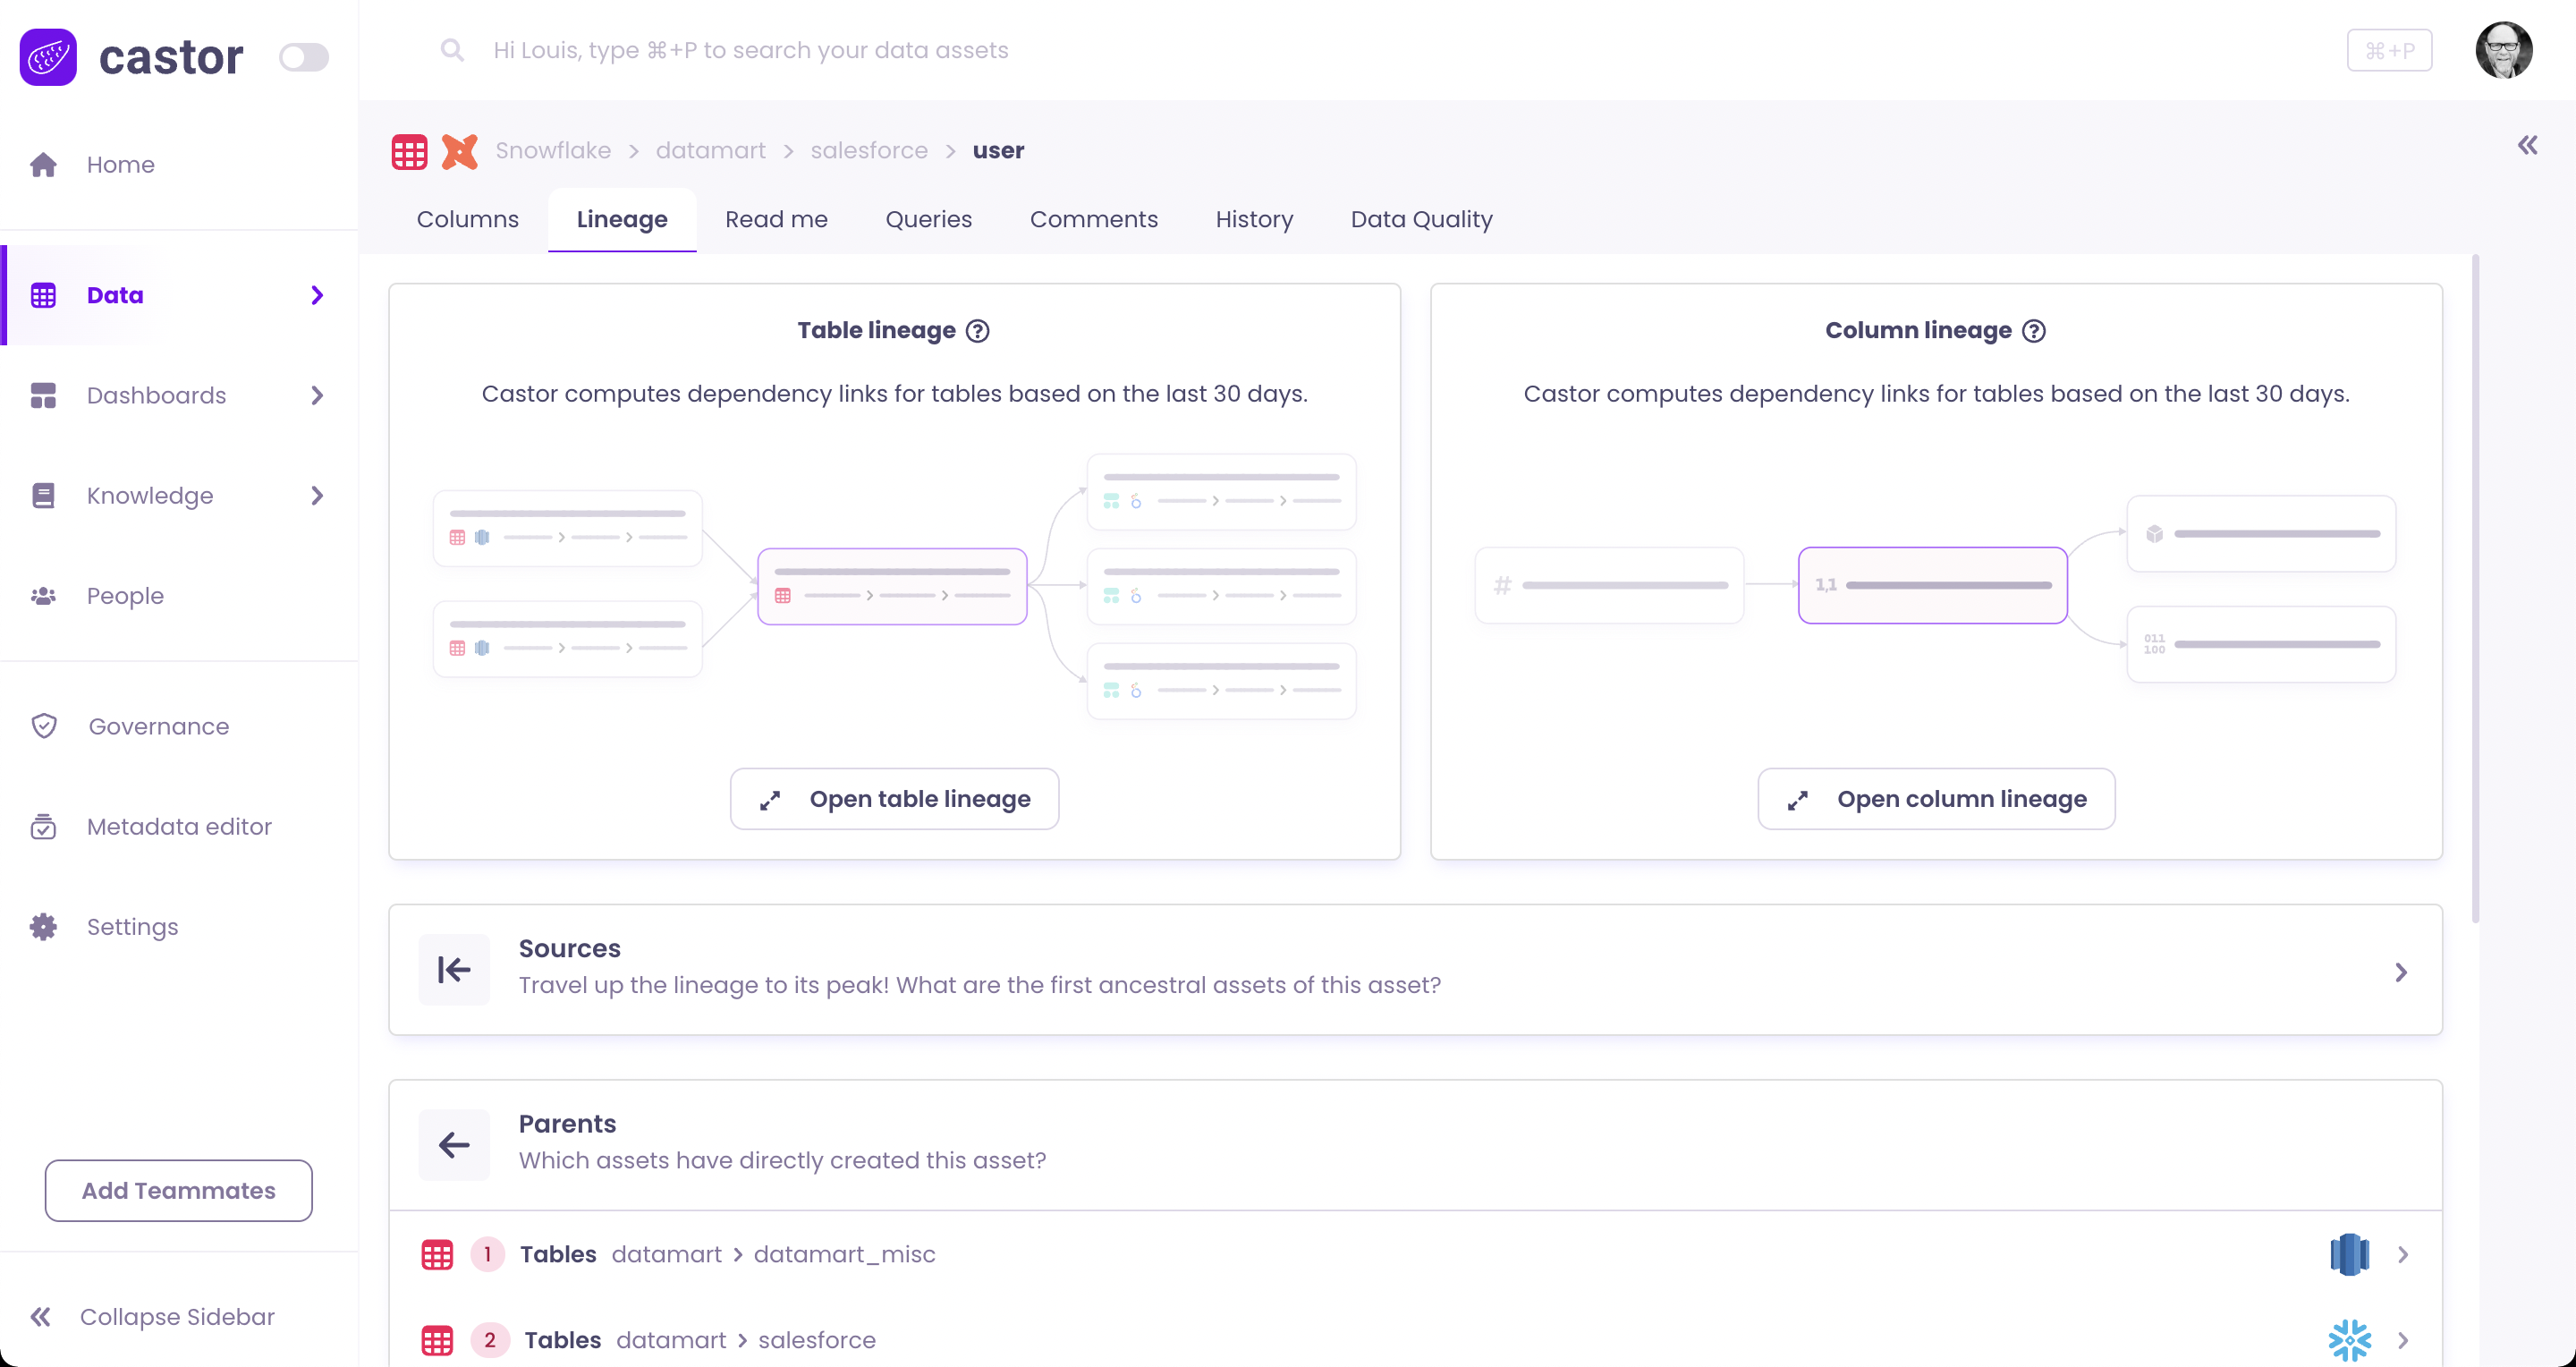Click Open table lineage button
Image resolution: width=2576 pixels, height=1367 pixels.
(x=894, y=799)
